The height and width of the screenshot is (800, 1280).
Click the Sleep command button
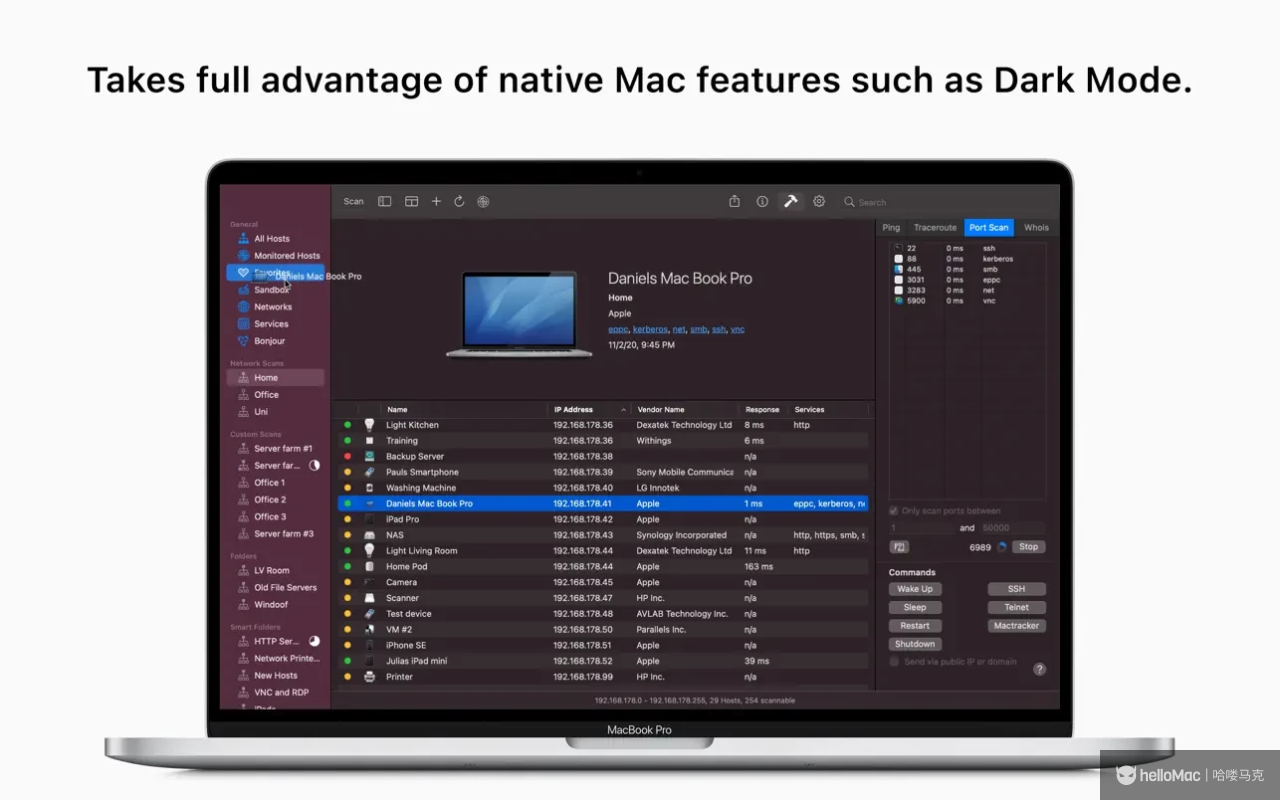(x=915, y=607)
